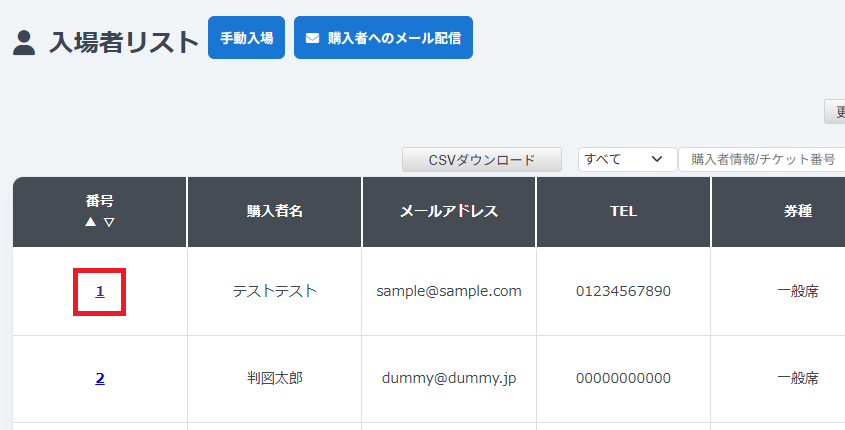Click the partially visible 更 button at right edge

[835, 112]
